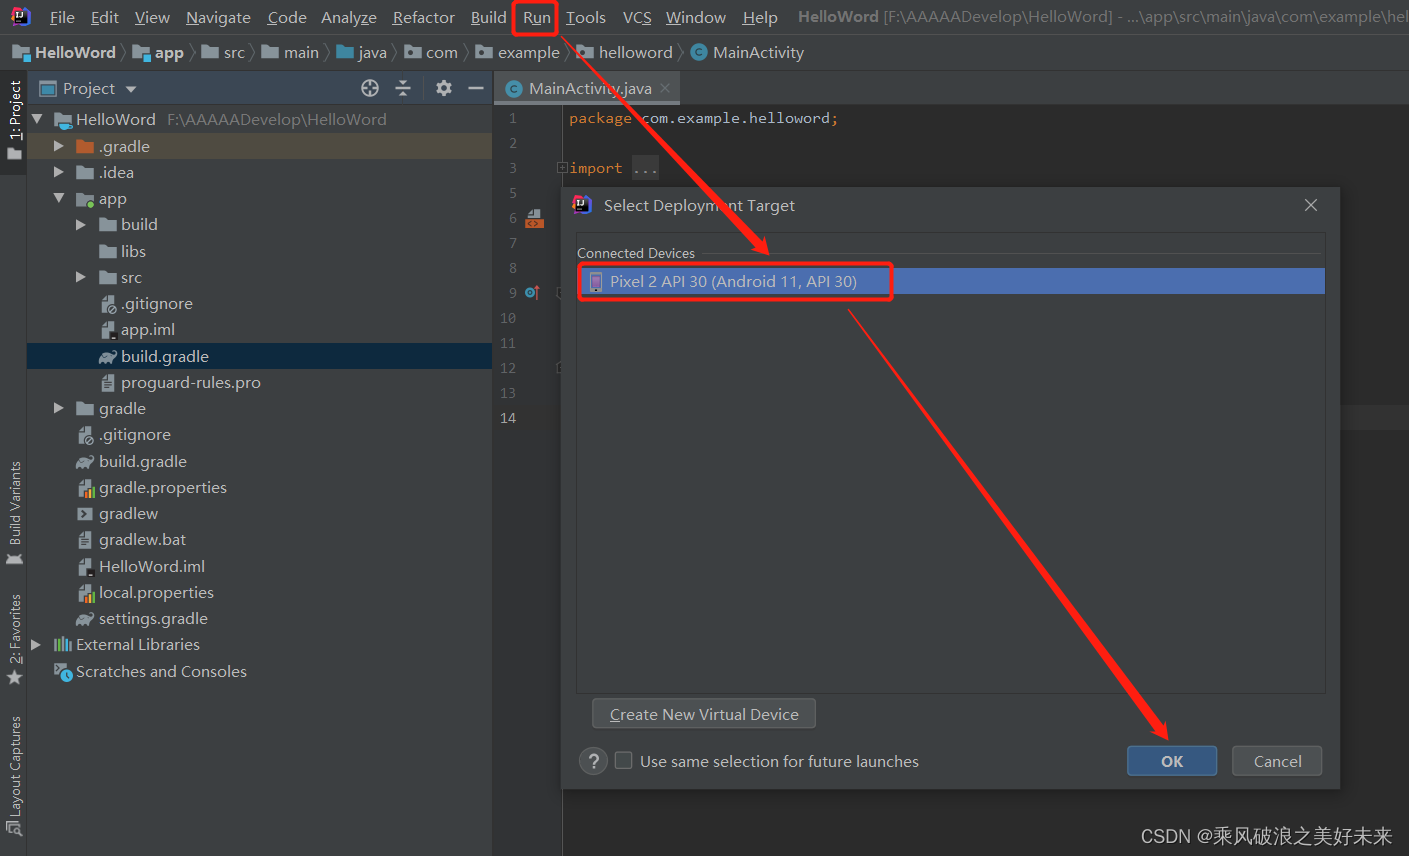Open help for deployment target dialog

(593, 761)
